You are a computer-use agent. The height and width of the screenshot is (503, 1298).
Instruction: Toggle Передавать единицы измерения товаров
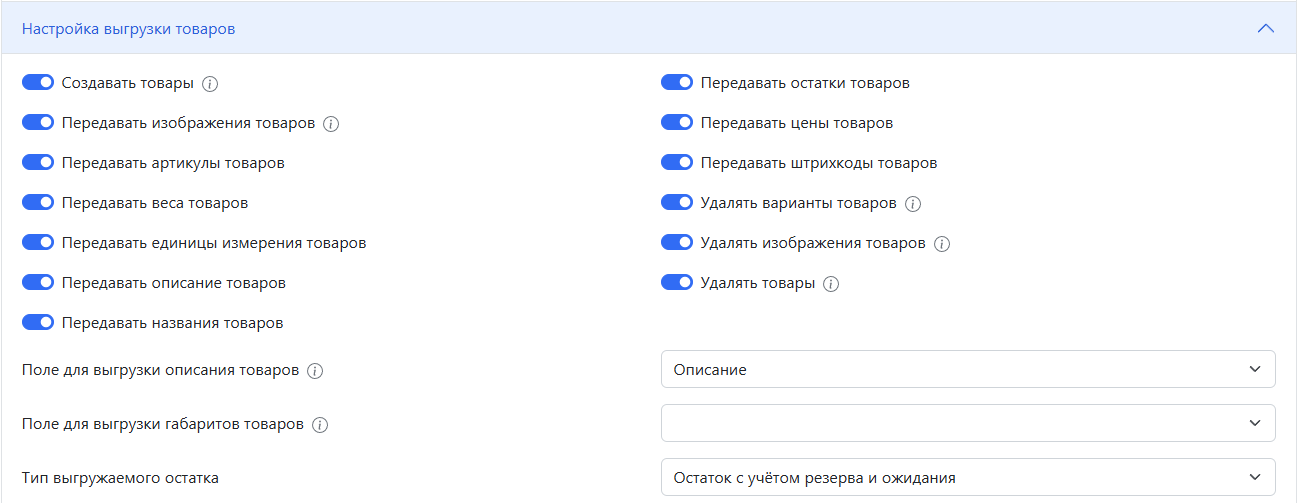[x=38, y=243]
